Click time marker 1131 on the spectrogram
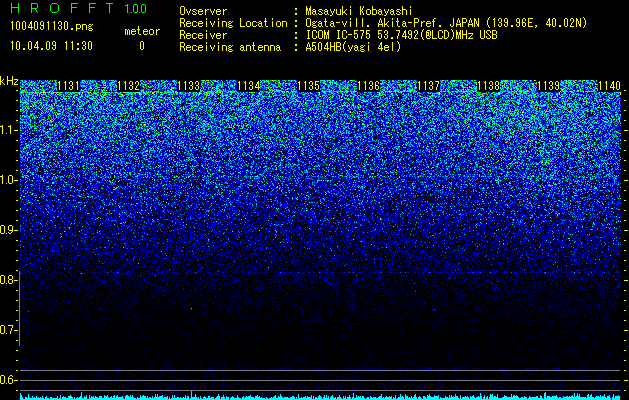 click(x=69, y=86)
